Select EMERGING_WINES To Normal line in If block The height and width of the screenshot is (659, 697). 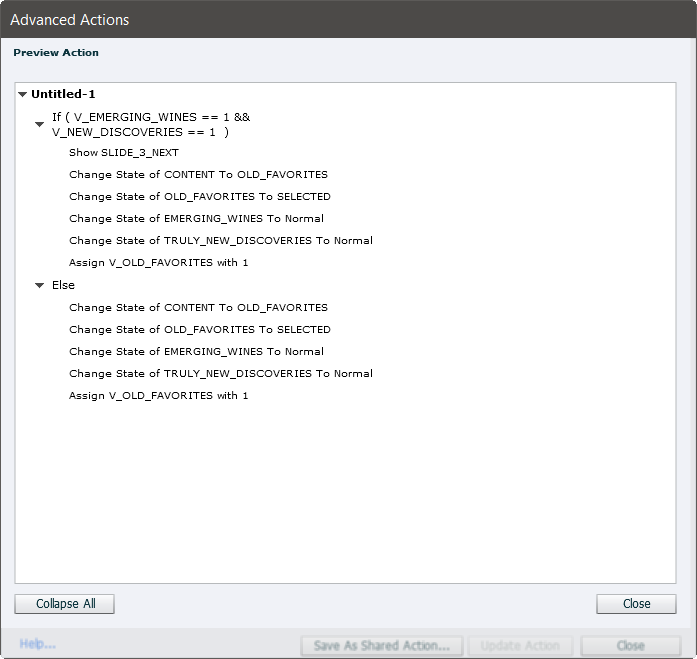coord(196,219)
